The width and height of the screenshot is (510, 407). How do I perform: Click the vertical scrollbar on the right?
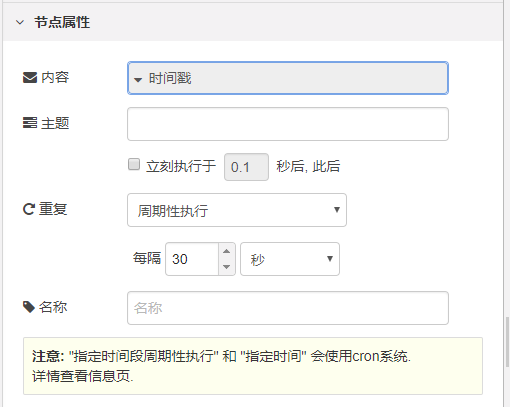click(507, 342)
